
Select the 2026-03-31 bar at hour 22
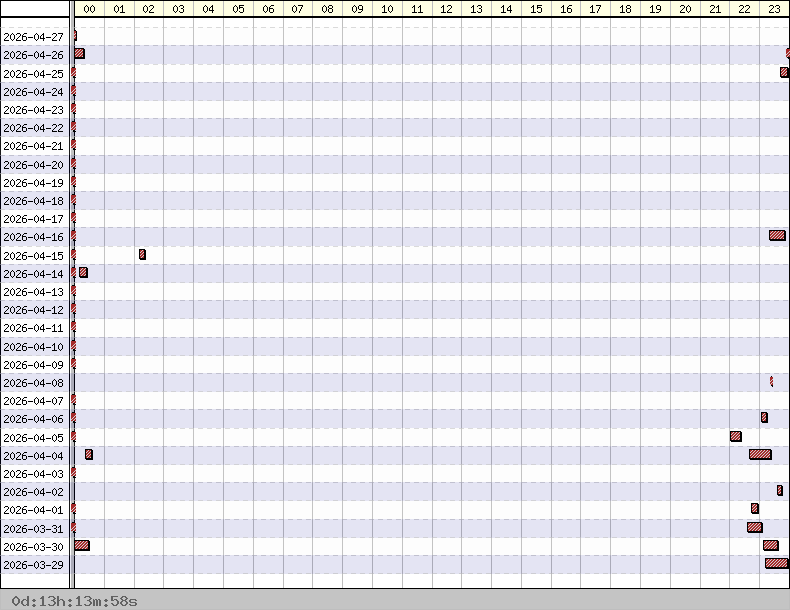point(754,527)
